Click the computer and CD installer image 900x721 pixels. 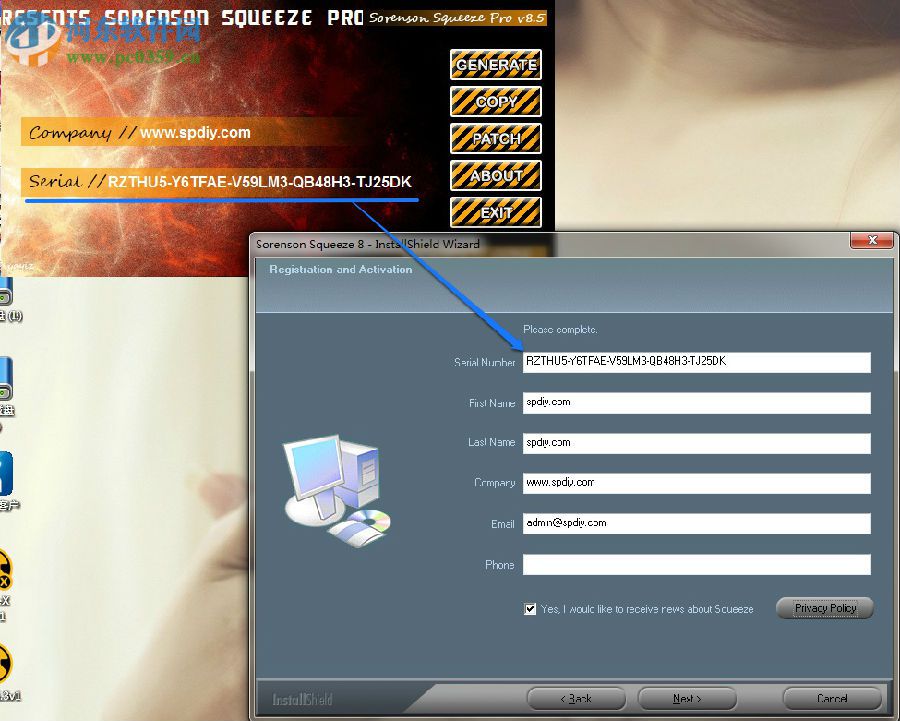click(336, 491)
